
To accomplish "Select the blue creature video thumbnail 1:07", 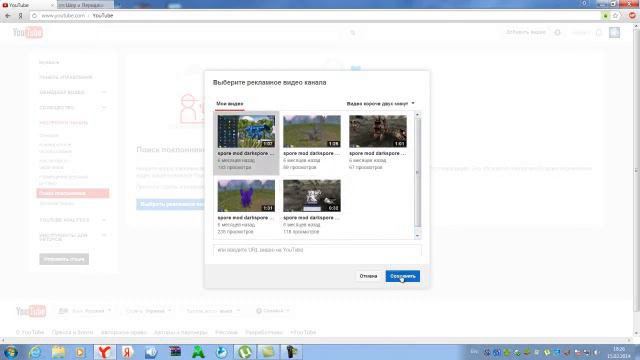I will [246, 131].
